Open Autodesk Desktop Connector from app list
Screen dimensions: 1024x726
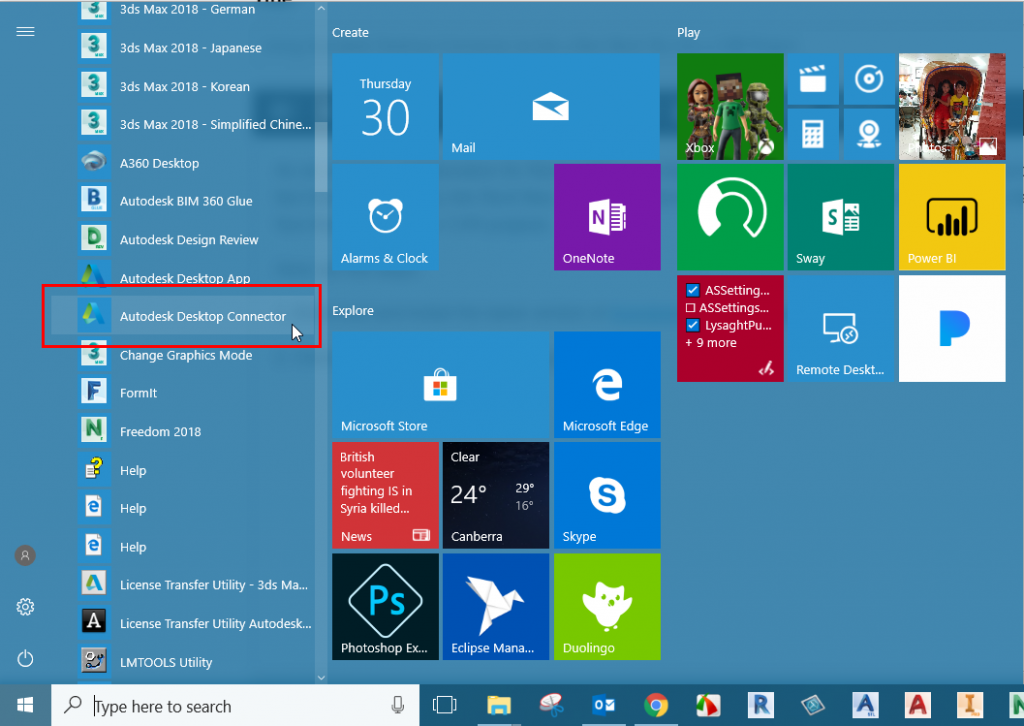(x=183, y=316)
